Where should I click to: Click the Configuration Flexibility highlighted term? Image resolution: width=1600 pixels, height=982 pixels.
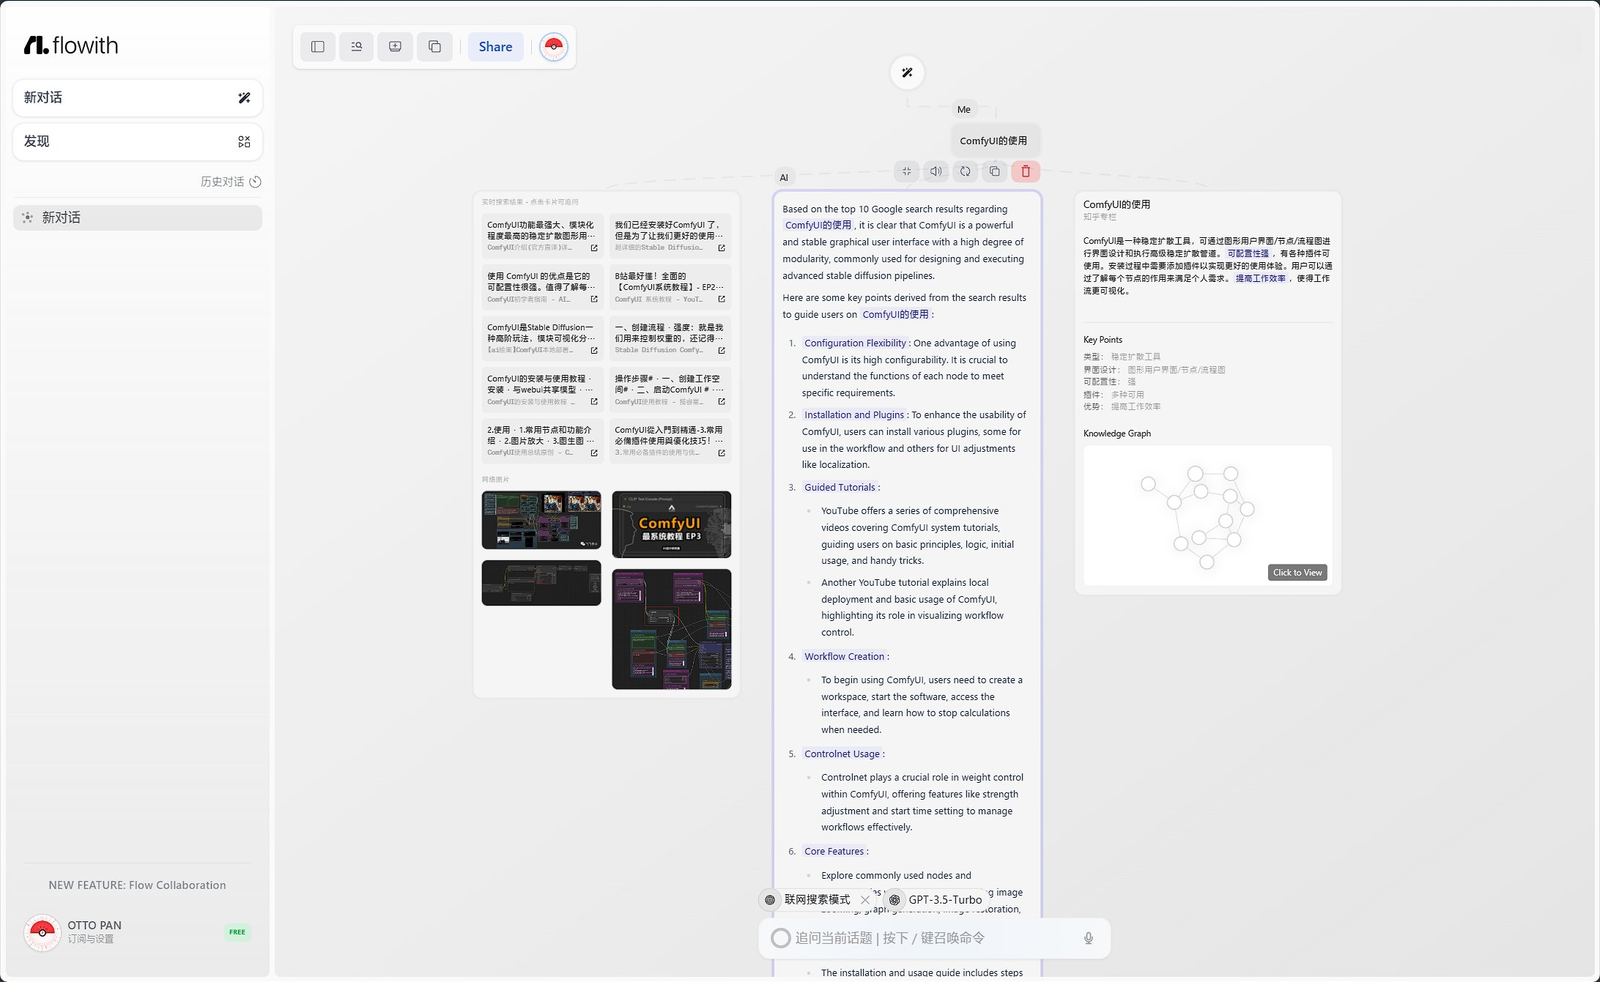coord(855,343)
